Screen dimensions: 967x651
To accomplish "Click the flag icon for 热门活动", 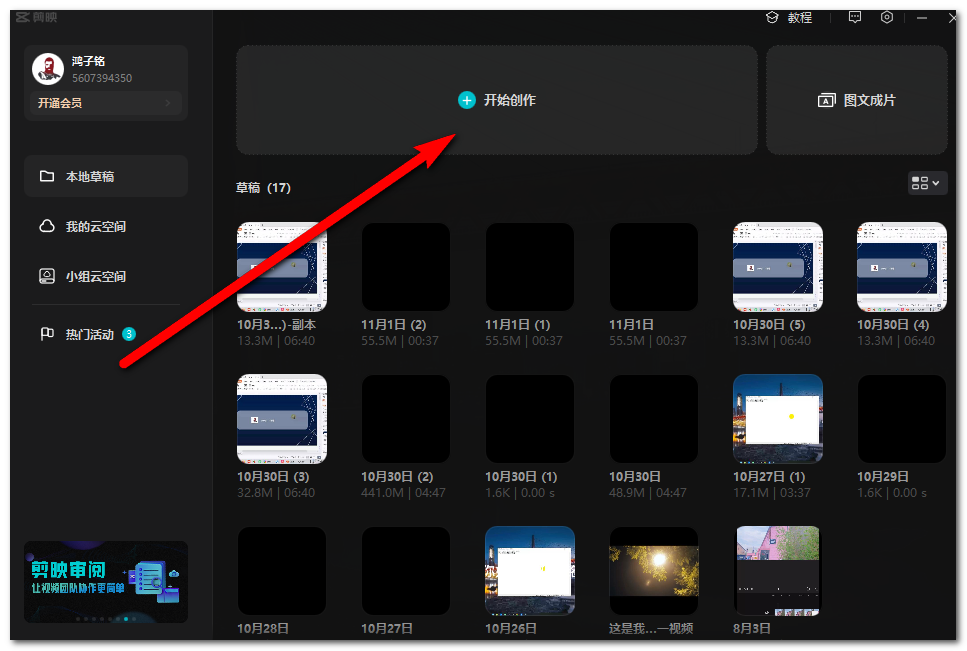I will coord(46,334).
